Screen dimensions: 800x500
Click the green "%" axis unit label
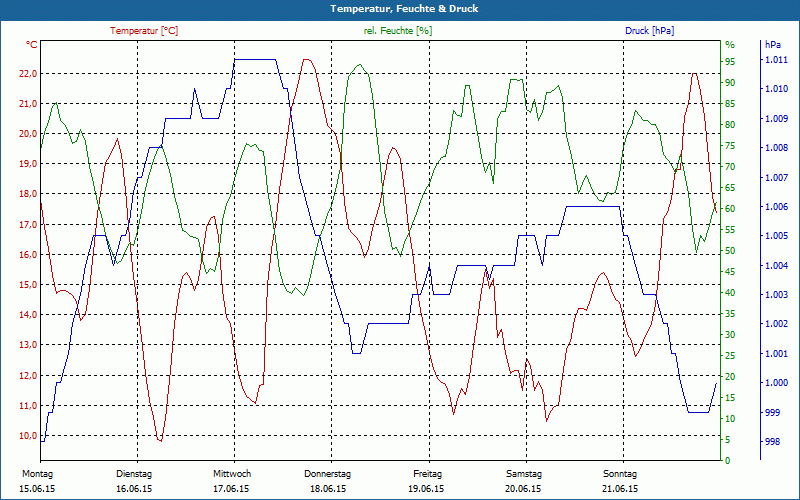pyautogui.click(x=730, y=44)
